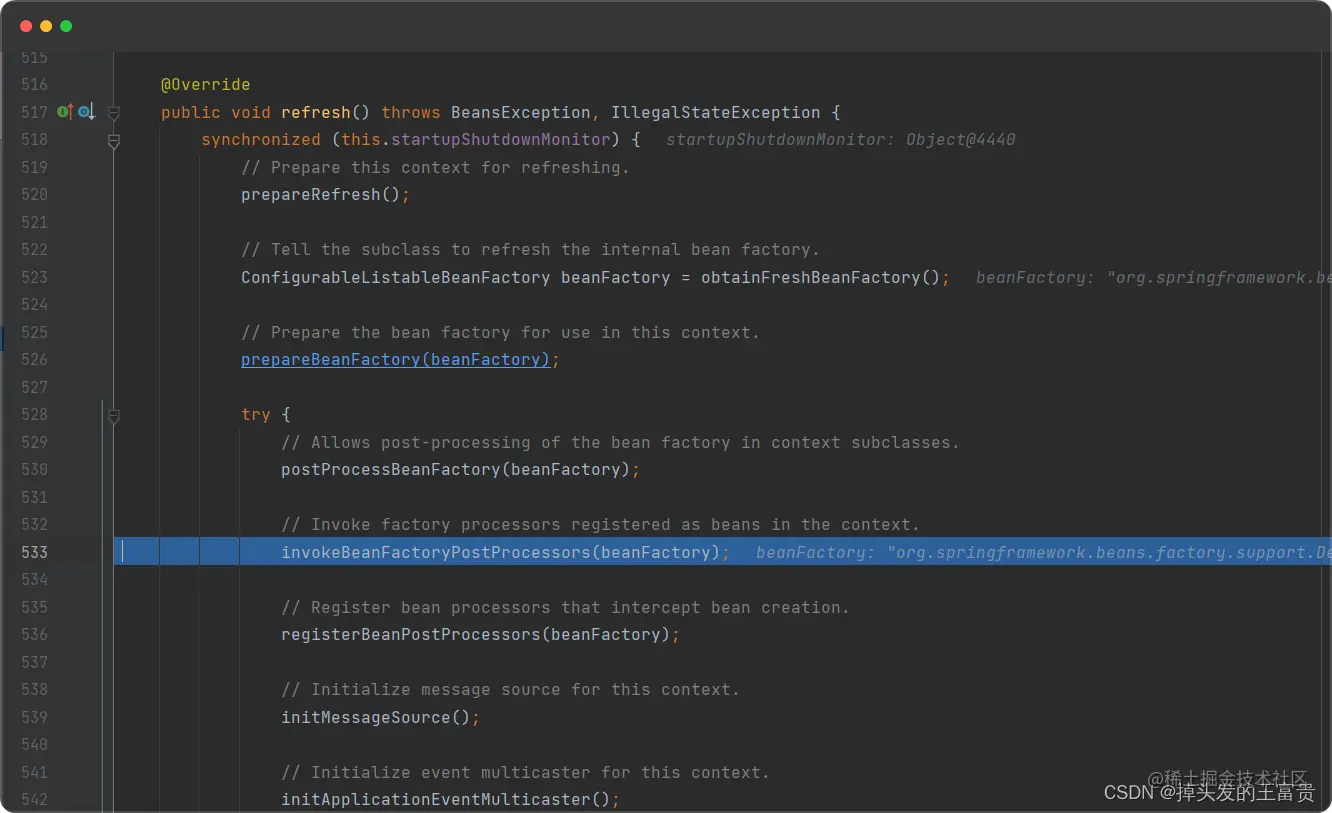
Task: Click the postProcessBeanFactory(beanFactory) call
Action: tap(455, 470)
